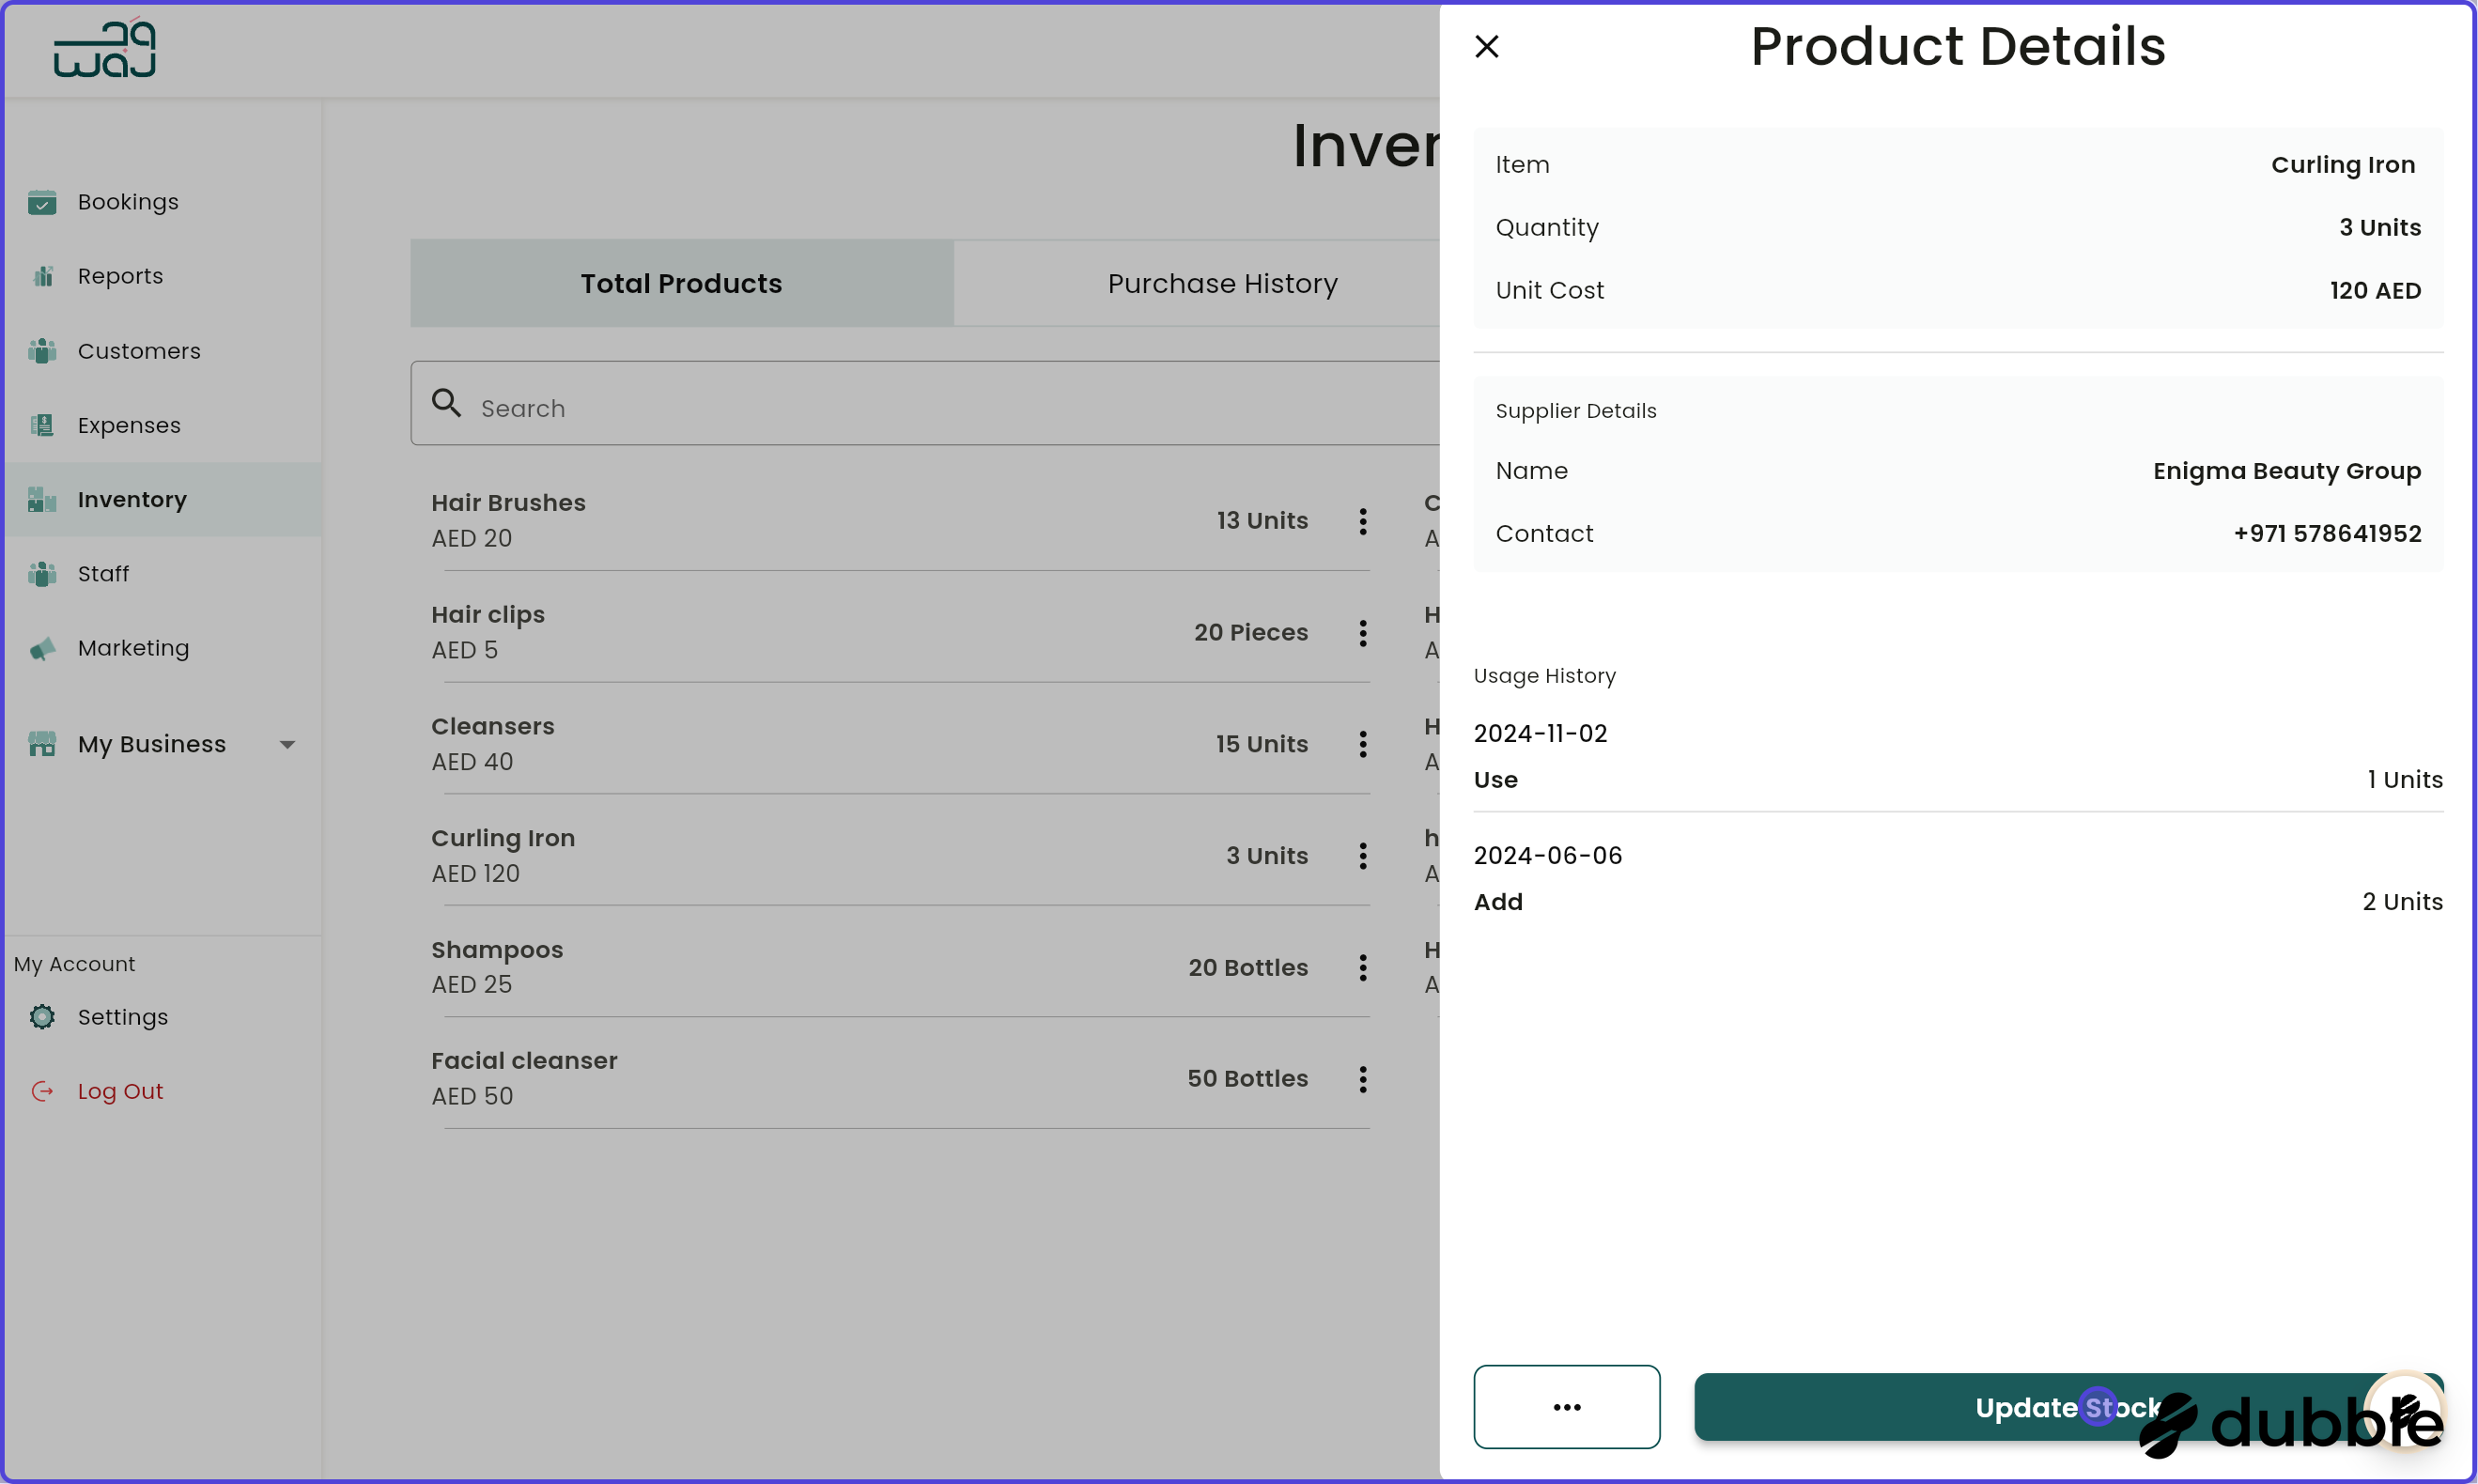2478x1484 pixels.
Task: Open the Settings gear icon
Action: (x=42, y=1016)
